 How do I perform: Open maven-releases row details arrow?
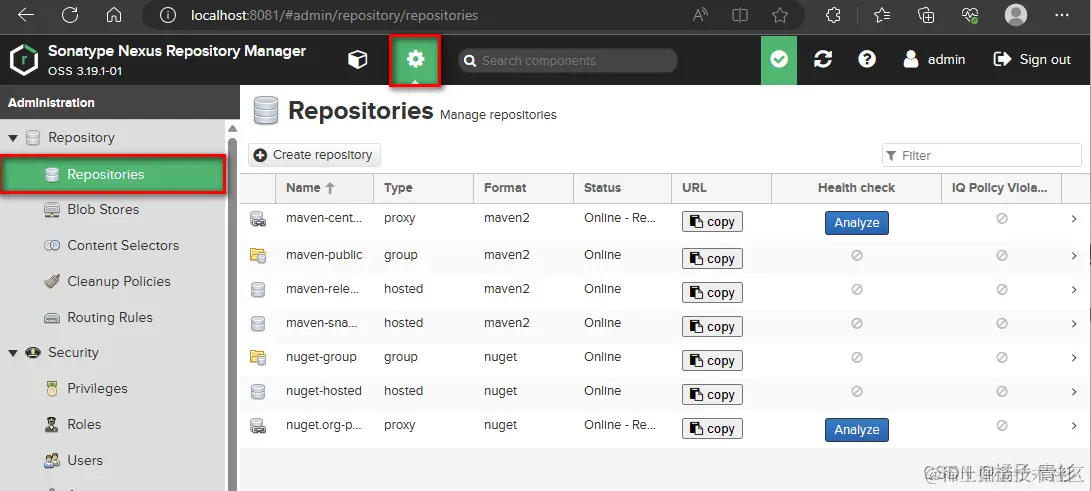click(1074, 290)
